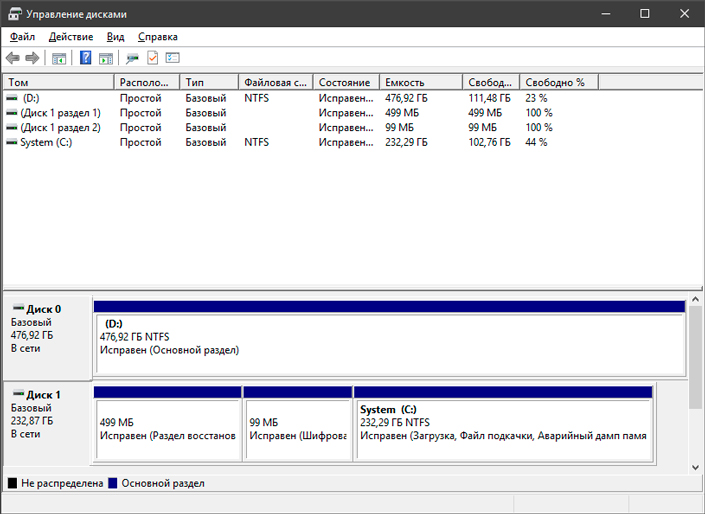Sort by the Тип column header
705x514 pixels.
(209, 82)
